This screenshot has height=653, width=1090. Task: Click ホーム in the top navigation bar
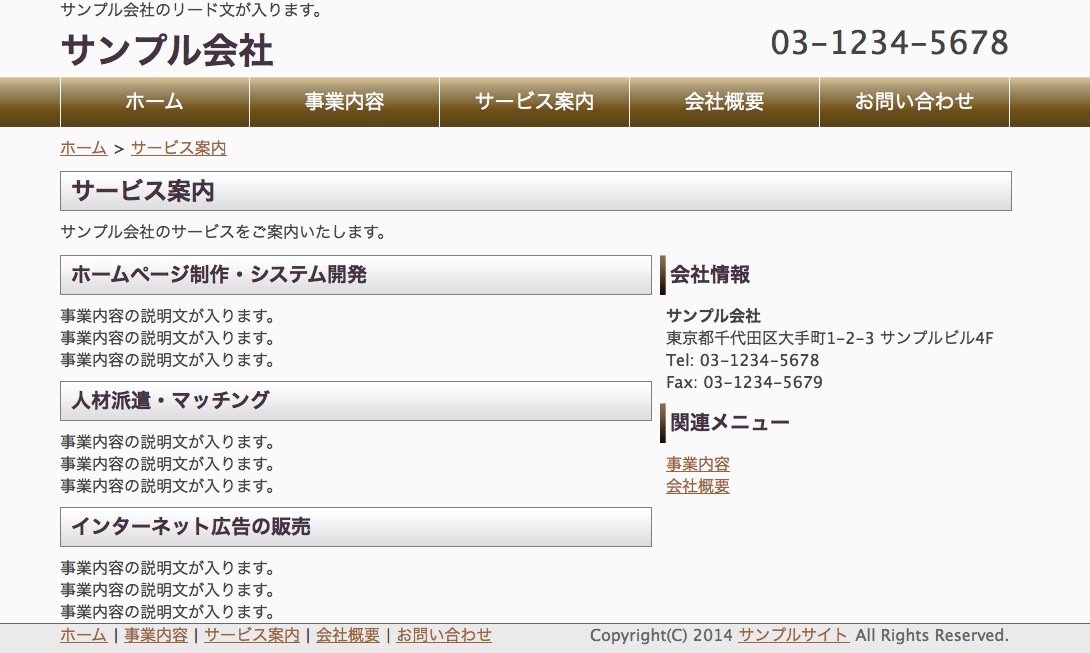(x=155, y=102)
